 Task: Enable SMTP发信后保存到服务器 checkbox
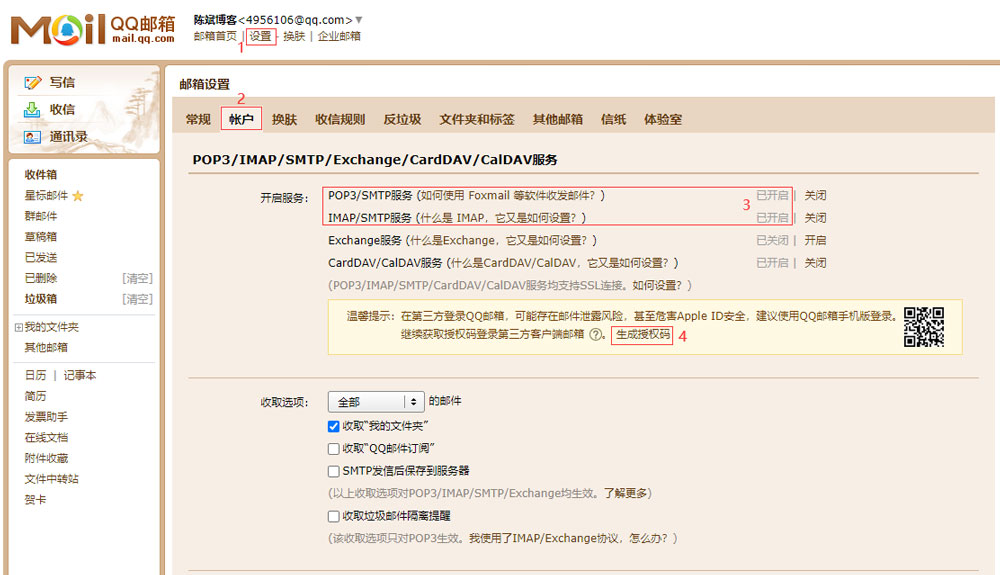click(334, 471)
